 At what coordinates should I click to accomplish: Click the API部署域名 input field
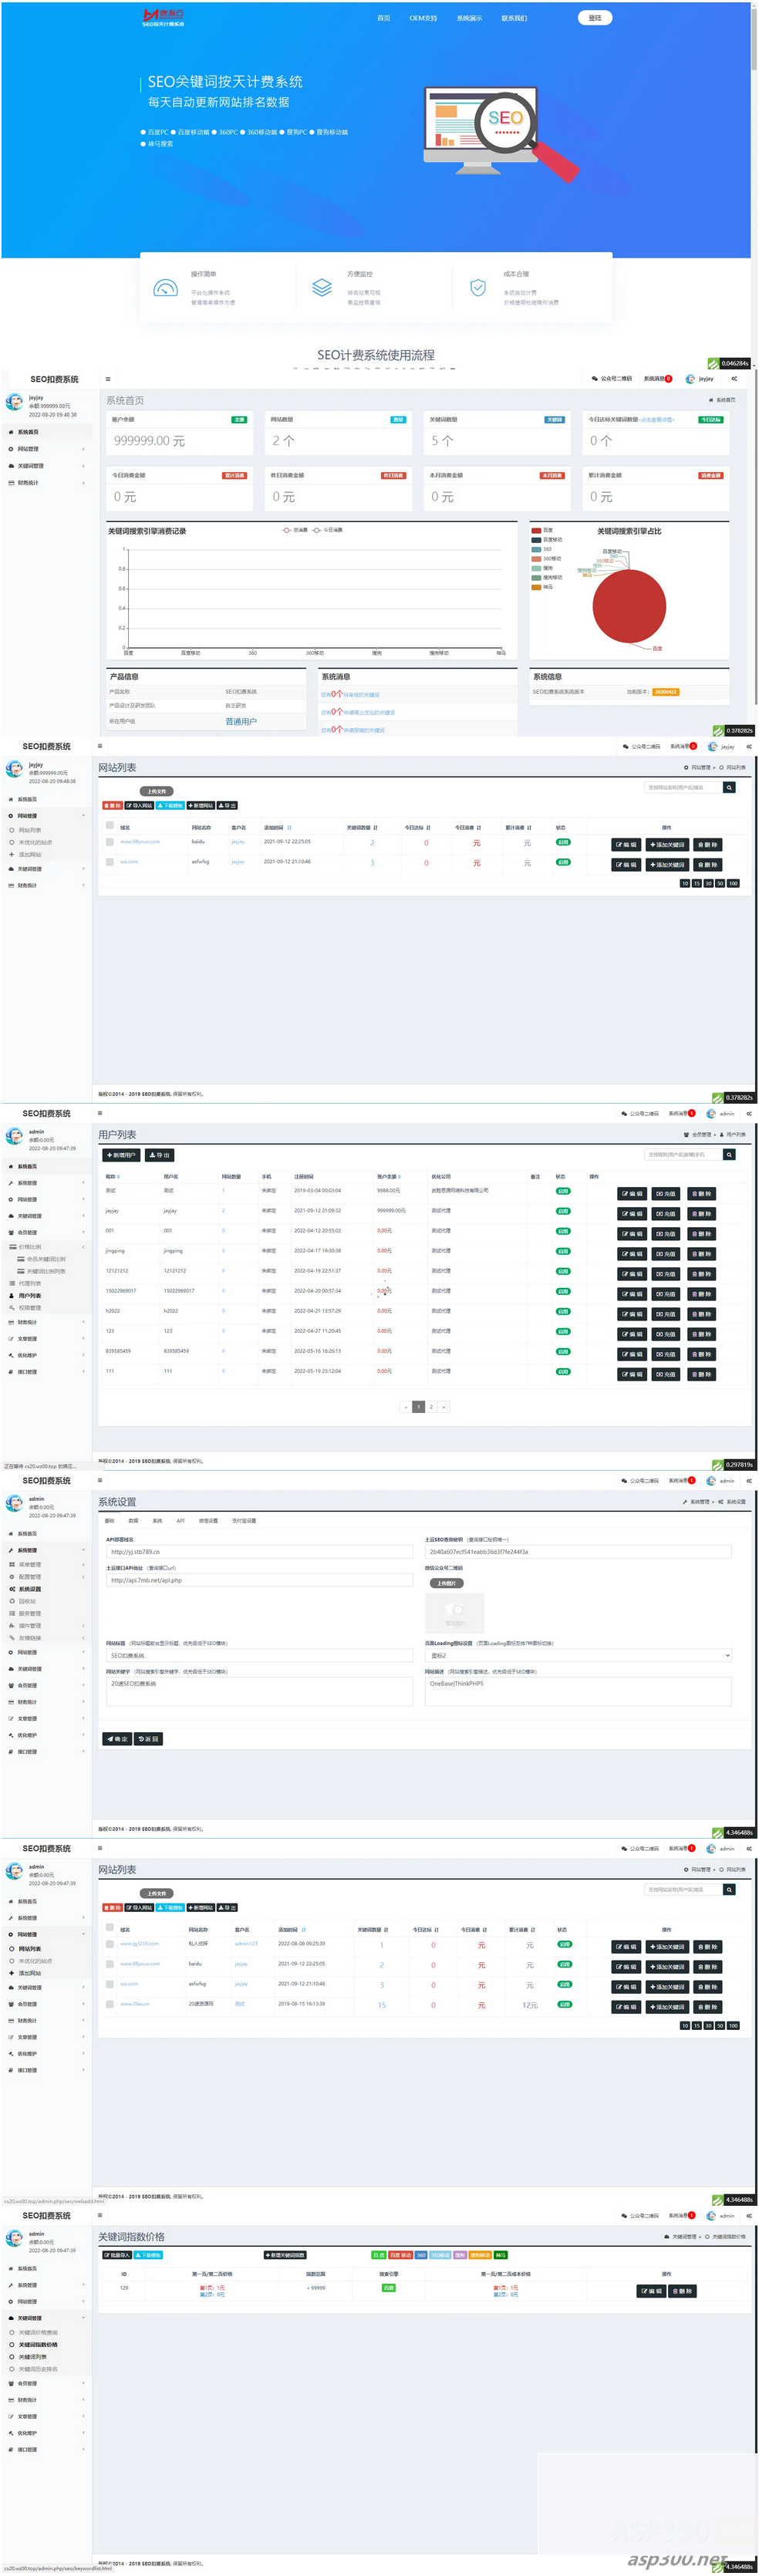pos(259,1552)
